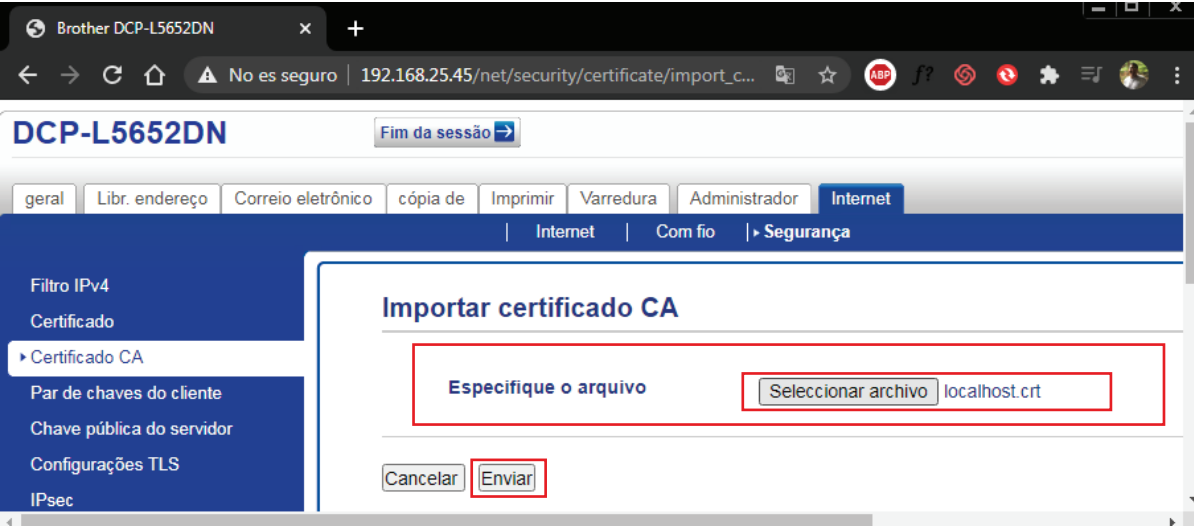
Task: Click the browser back arrow
Action: (x=28, y=75)
